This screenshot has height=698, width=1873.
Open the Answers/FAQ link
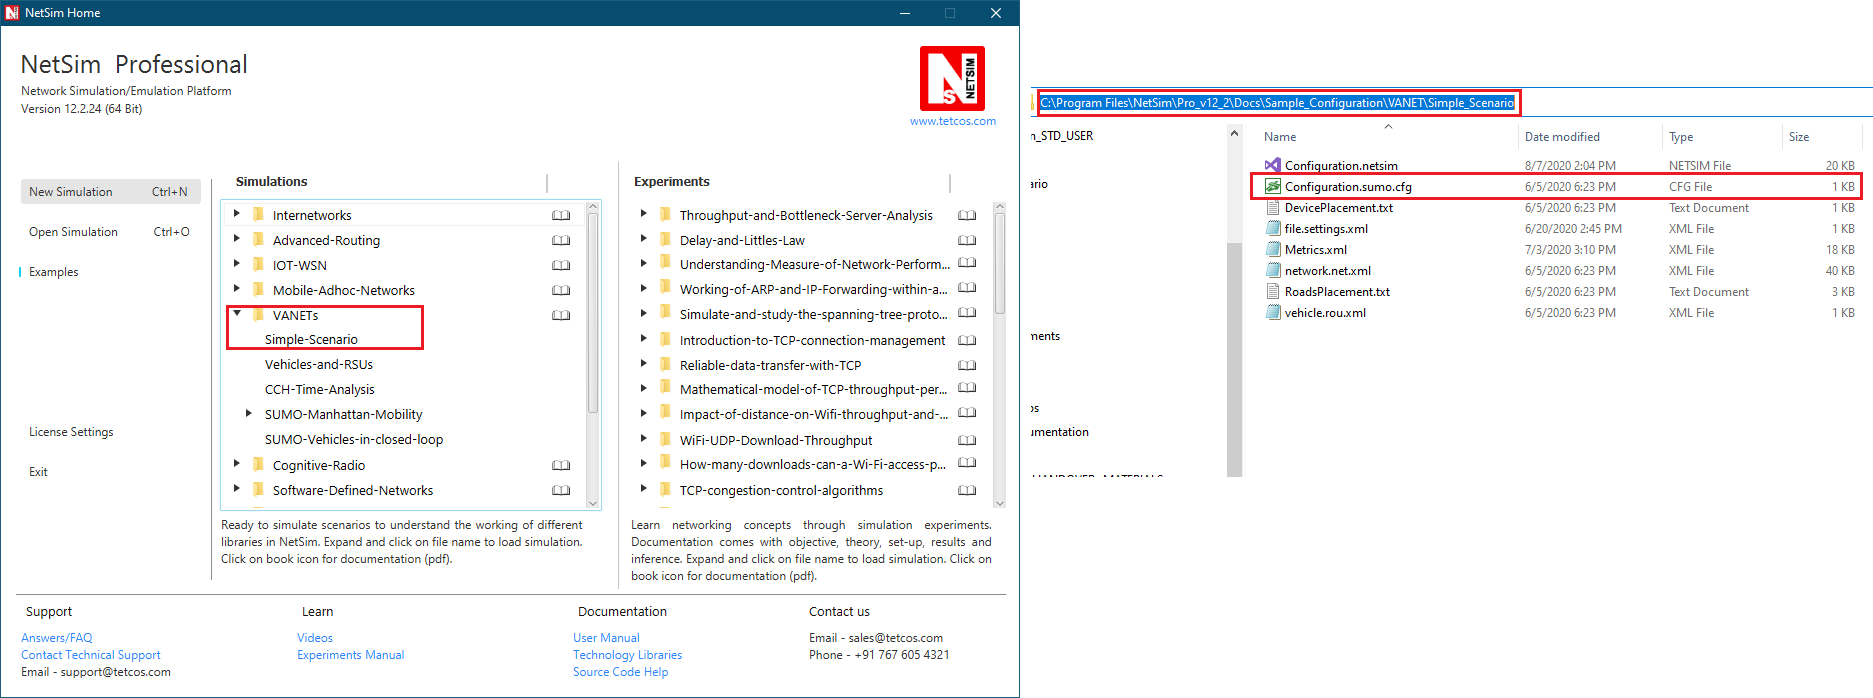tap(57, 638)
